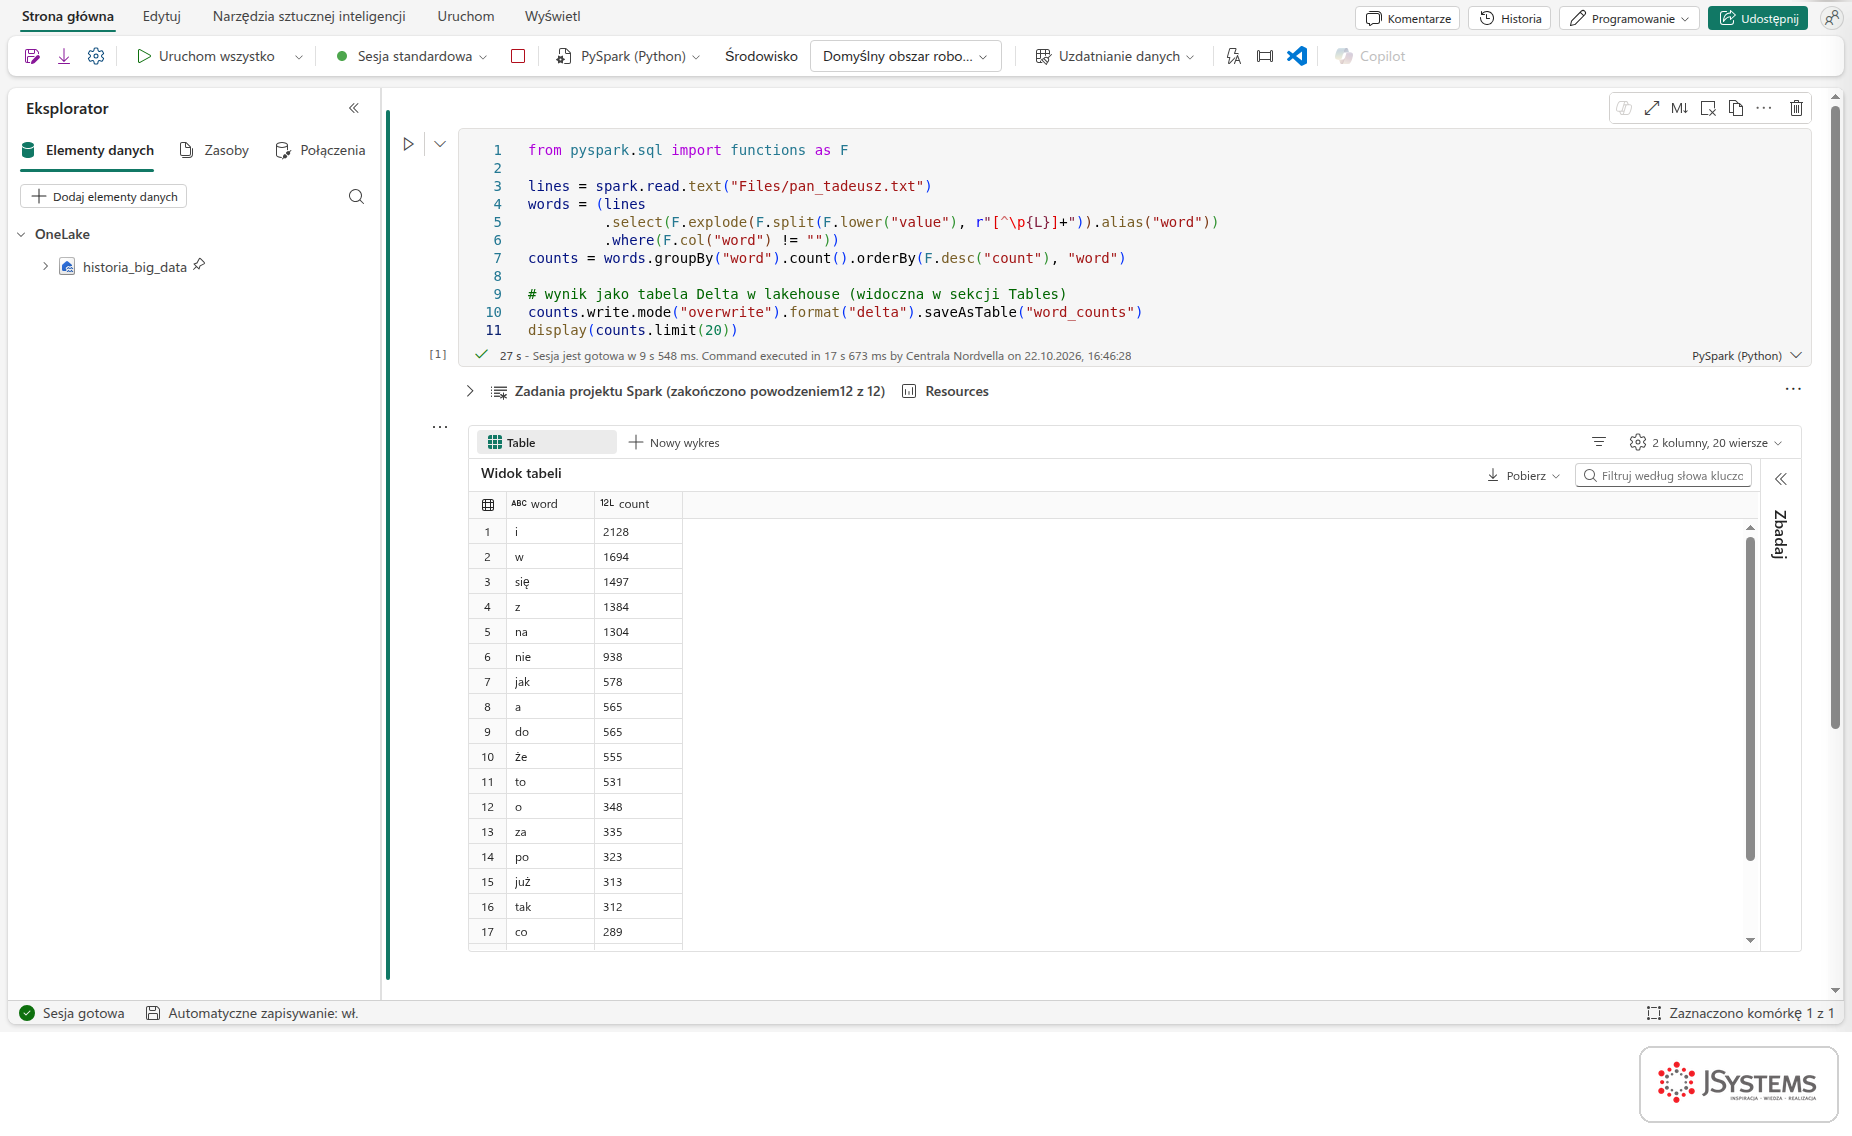1852x1136 pixels.
Task: Convert the cell to Markdown with the M↓ icon
Action: click(1680, 108)
